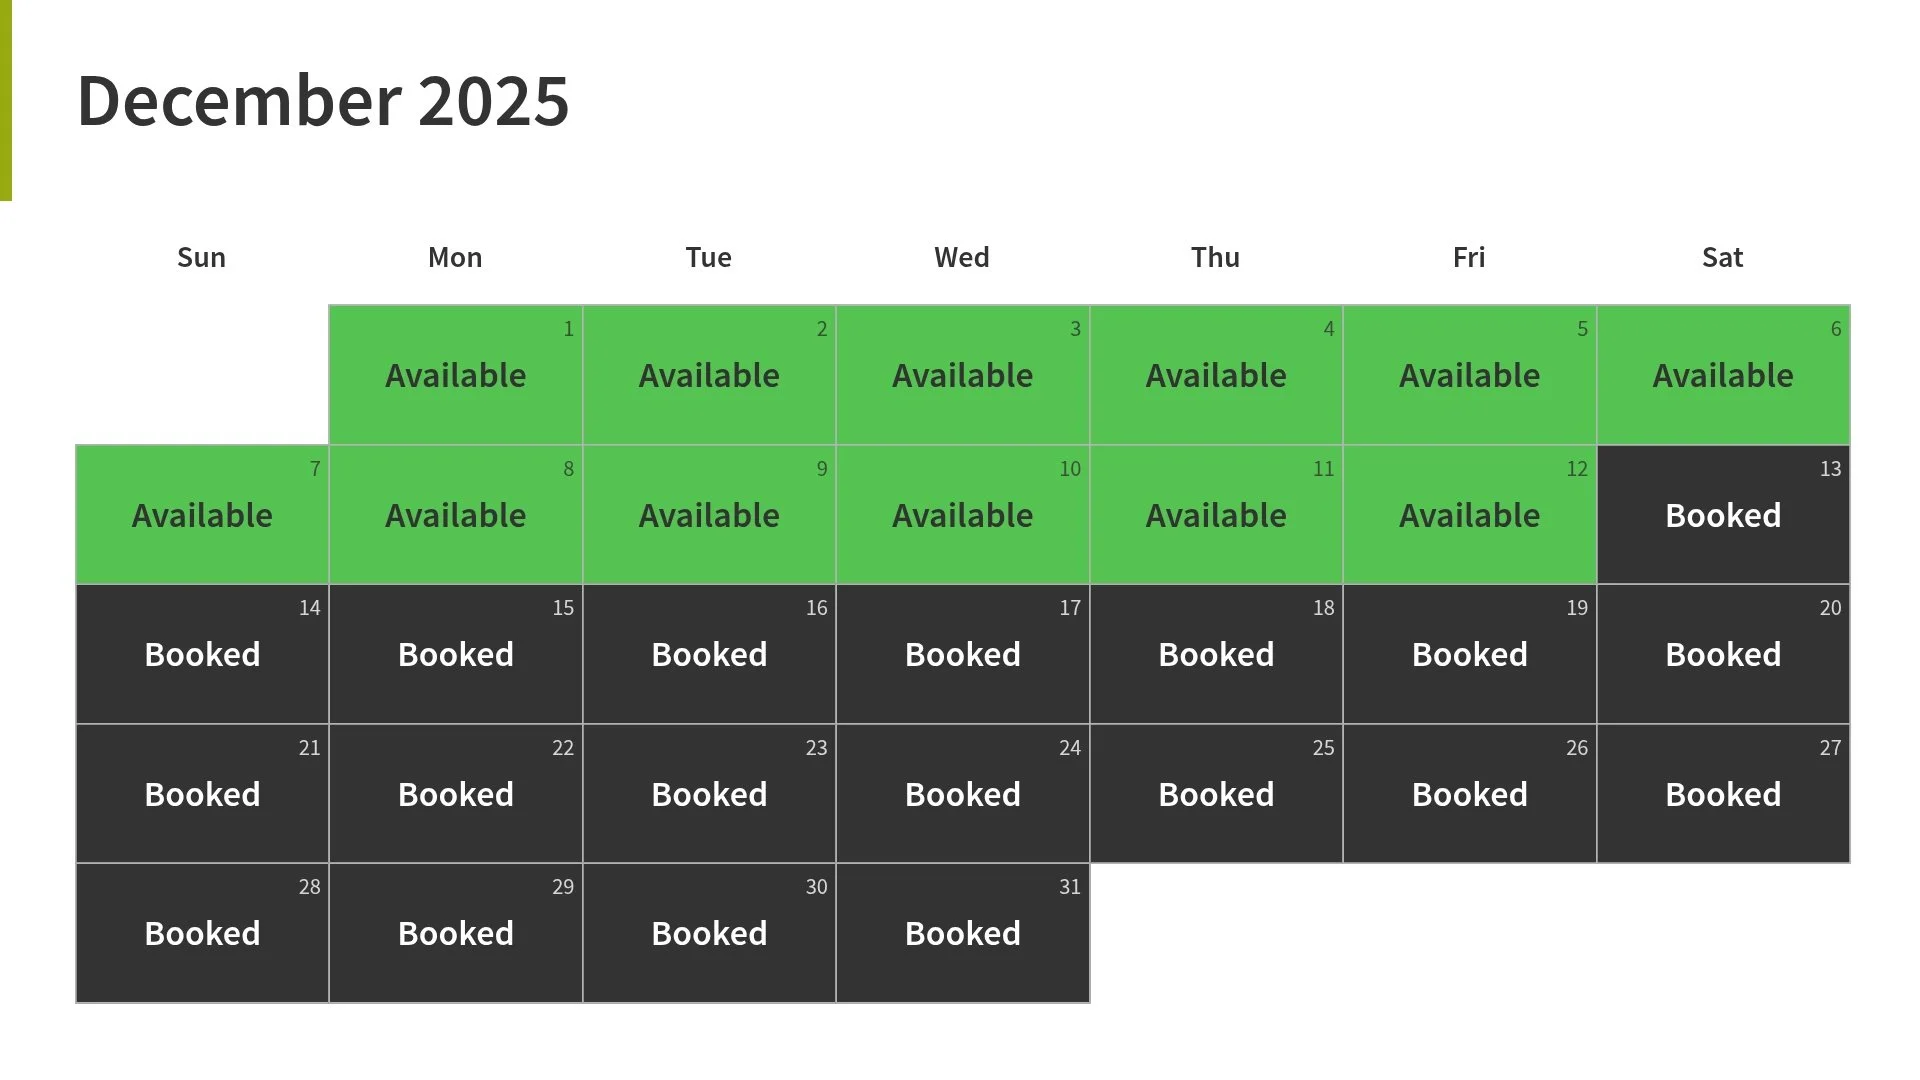This screenshot has height=1080, width=1920.
Task: Click the Wed column header
Action: (x=962, y=257)
